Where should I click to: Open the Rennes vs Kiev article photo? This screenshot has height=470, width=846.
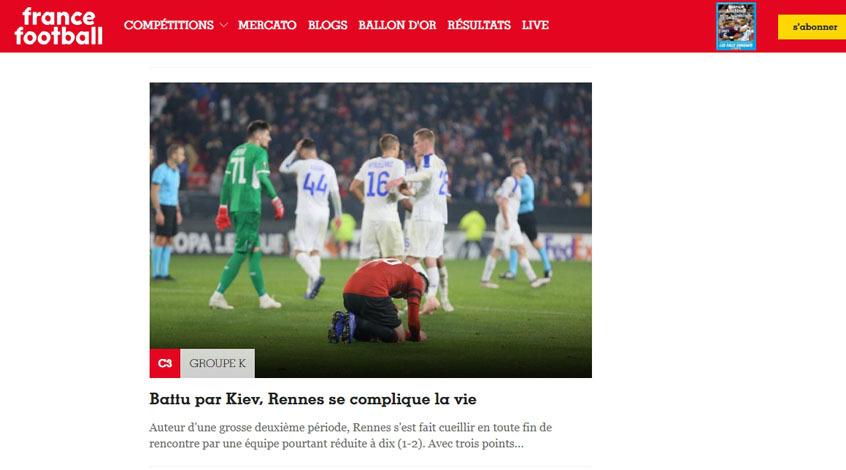(x=371, y=230)
